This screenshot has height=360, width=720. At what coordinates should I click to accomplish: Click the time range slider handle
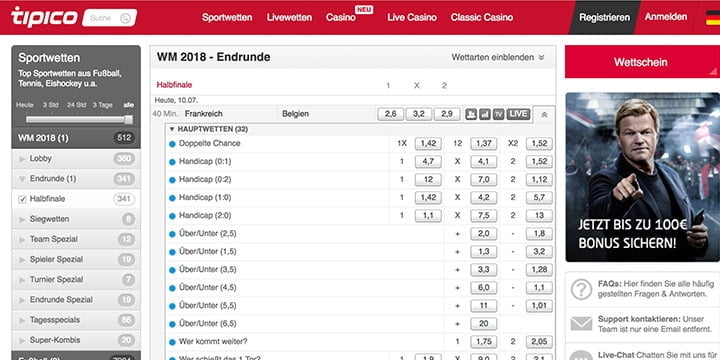tap(129, 119)
